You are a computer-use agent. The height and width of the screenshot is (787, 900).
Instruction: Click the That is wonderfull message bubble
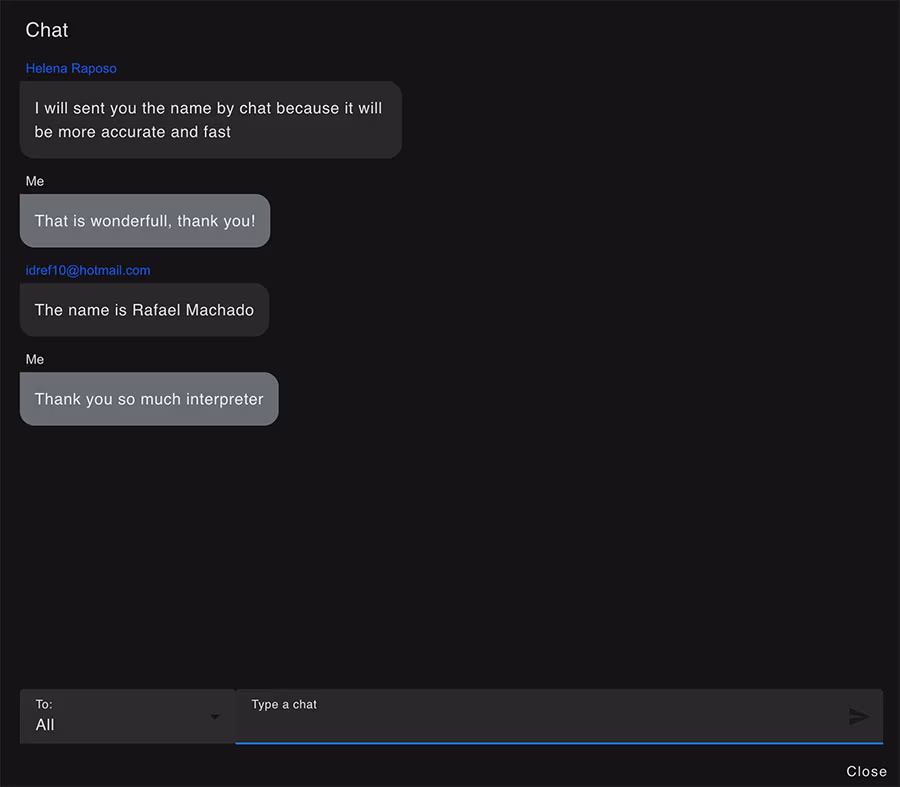(145, 220)
